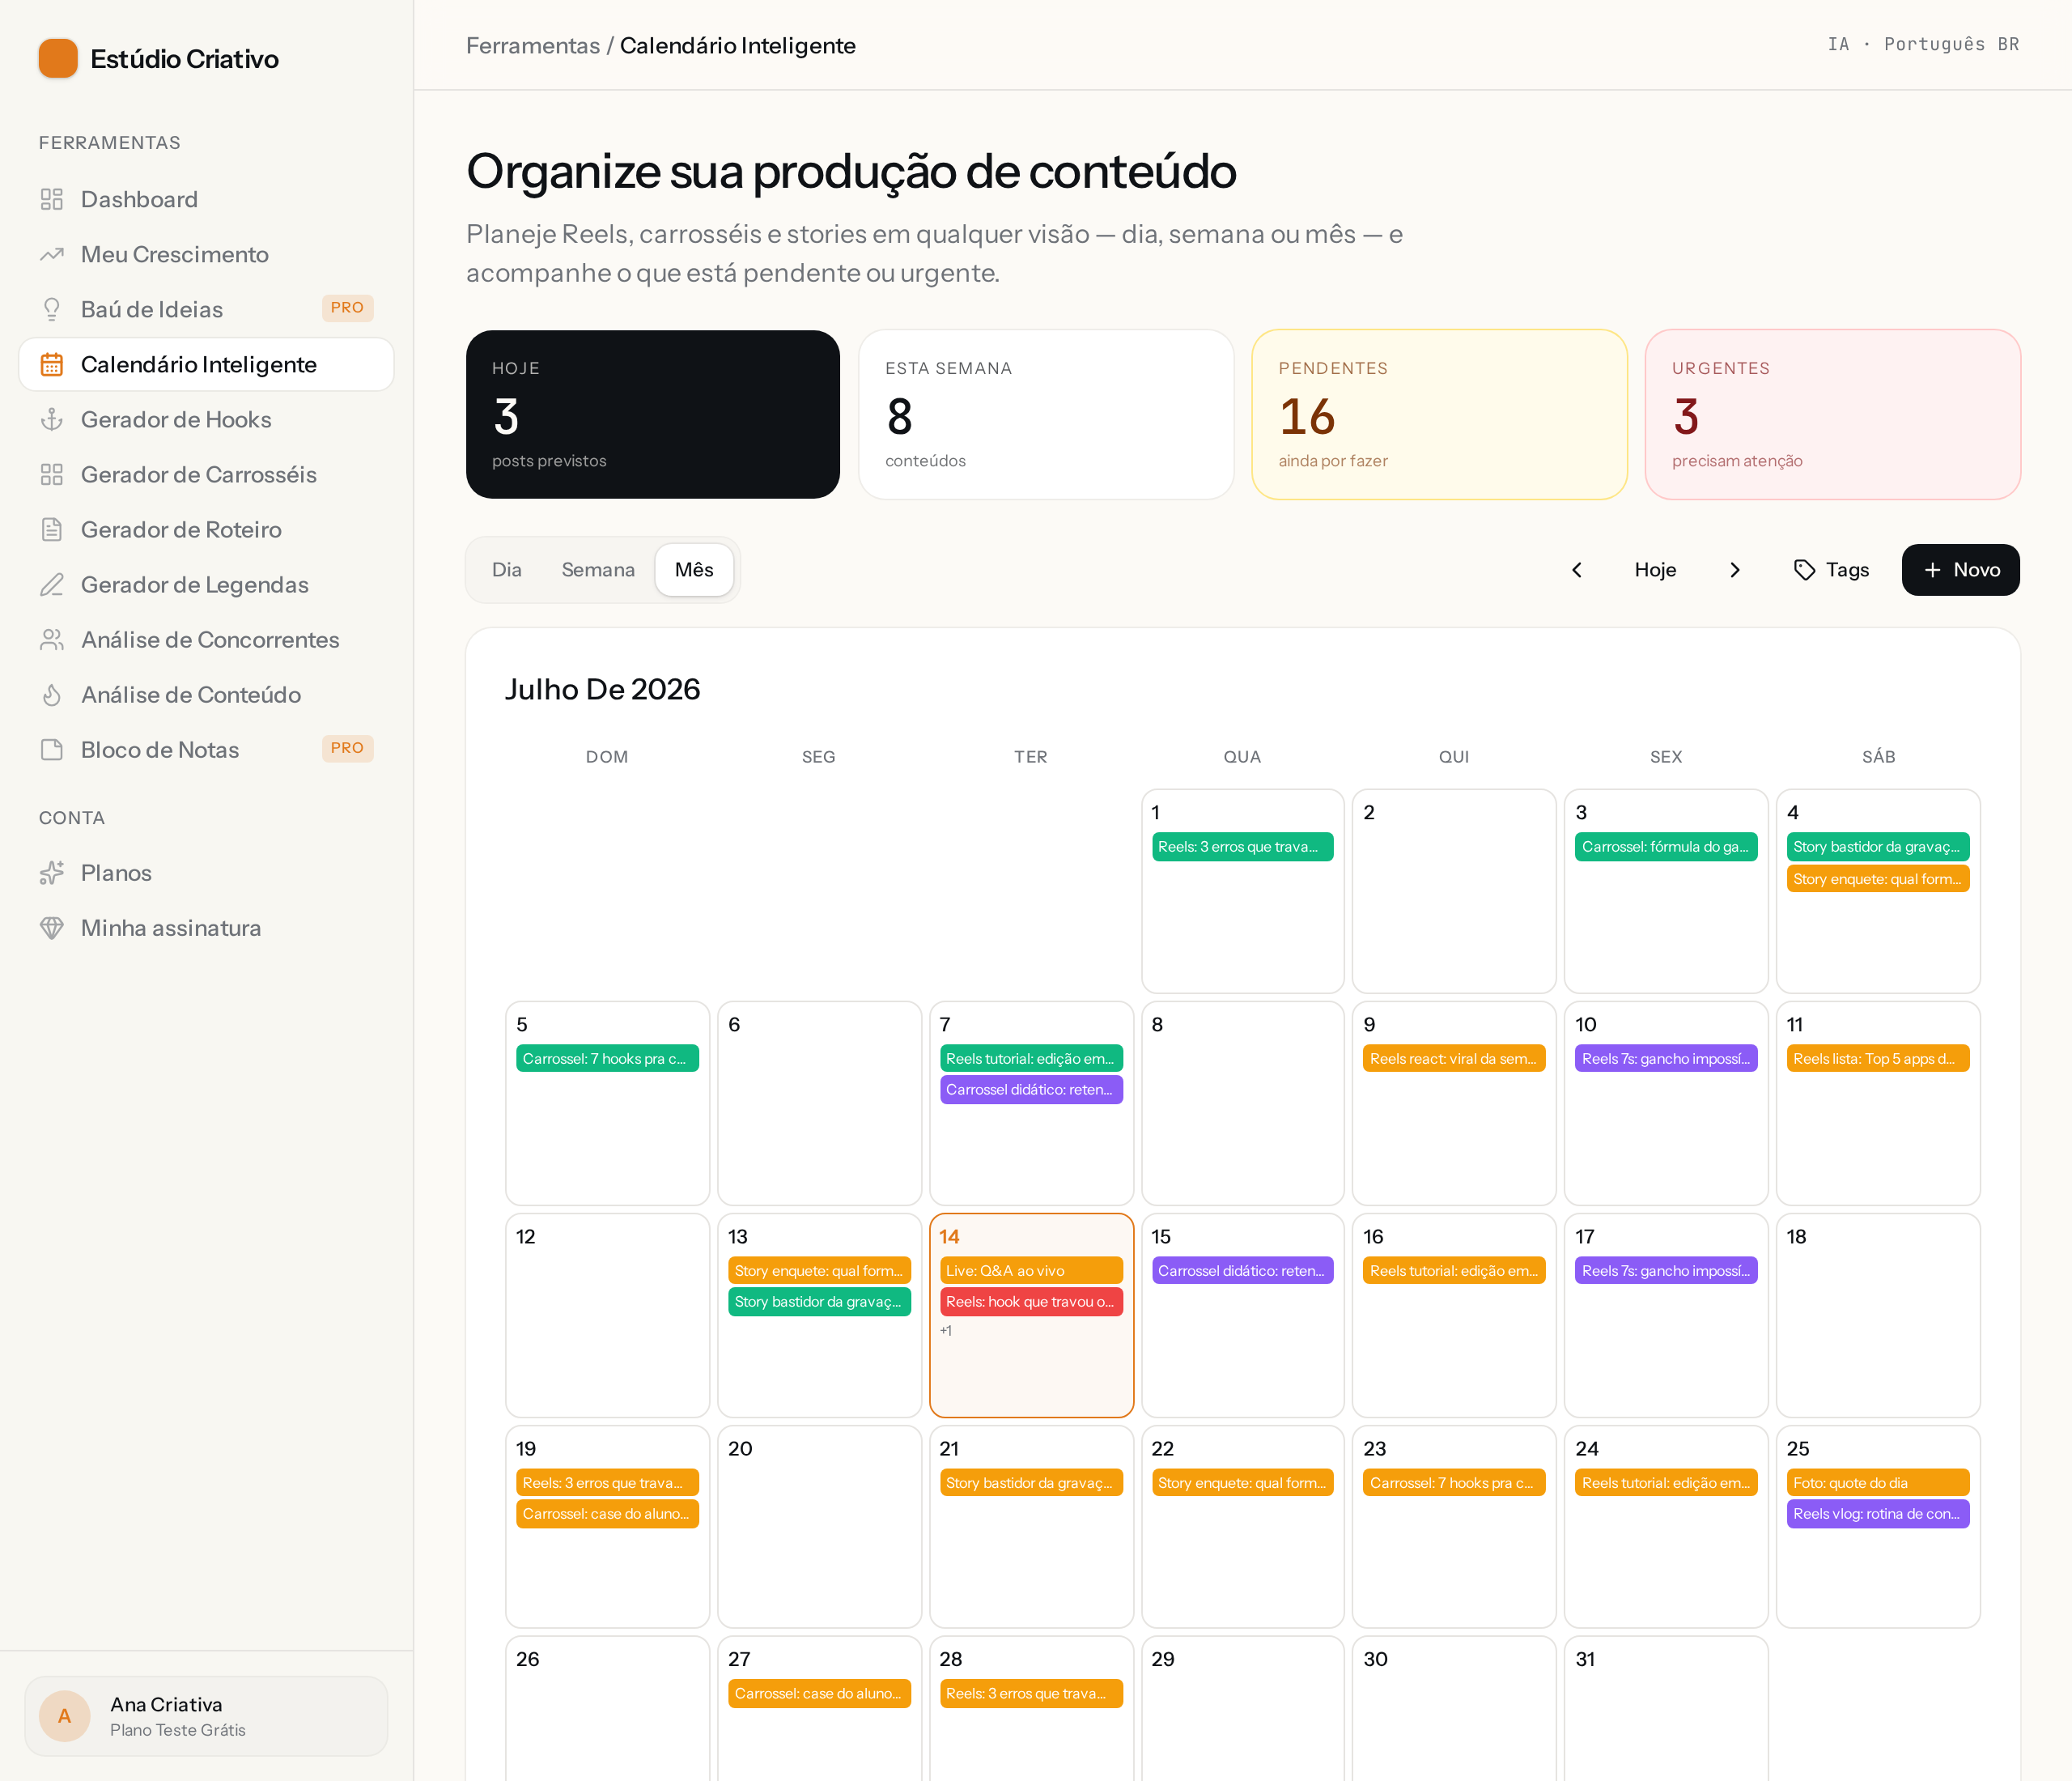Viewport: 2072px width, 1781px height.
Task: Open 'Reels: 3 erros que trava...' on day 28
Action: tap(1031, 1694)
